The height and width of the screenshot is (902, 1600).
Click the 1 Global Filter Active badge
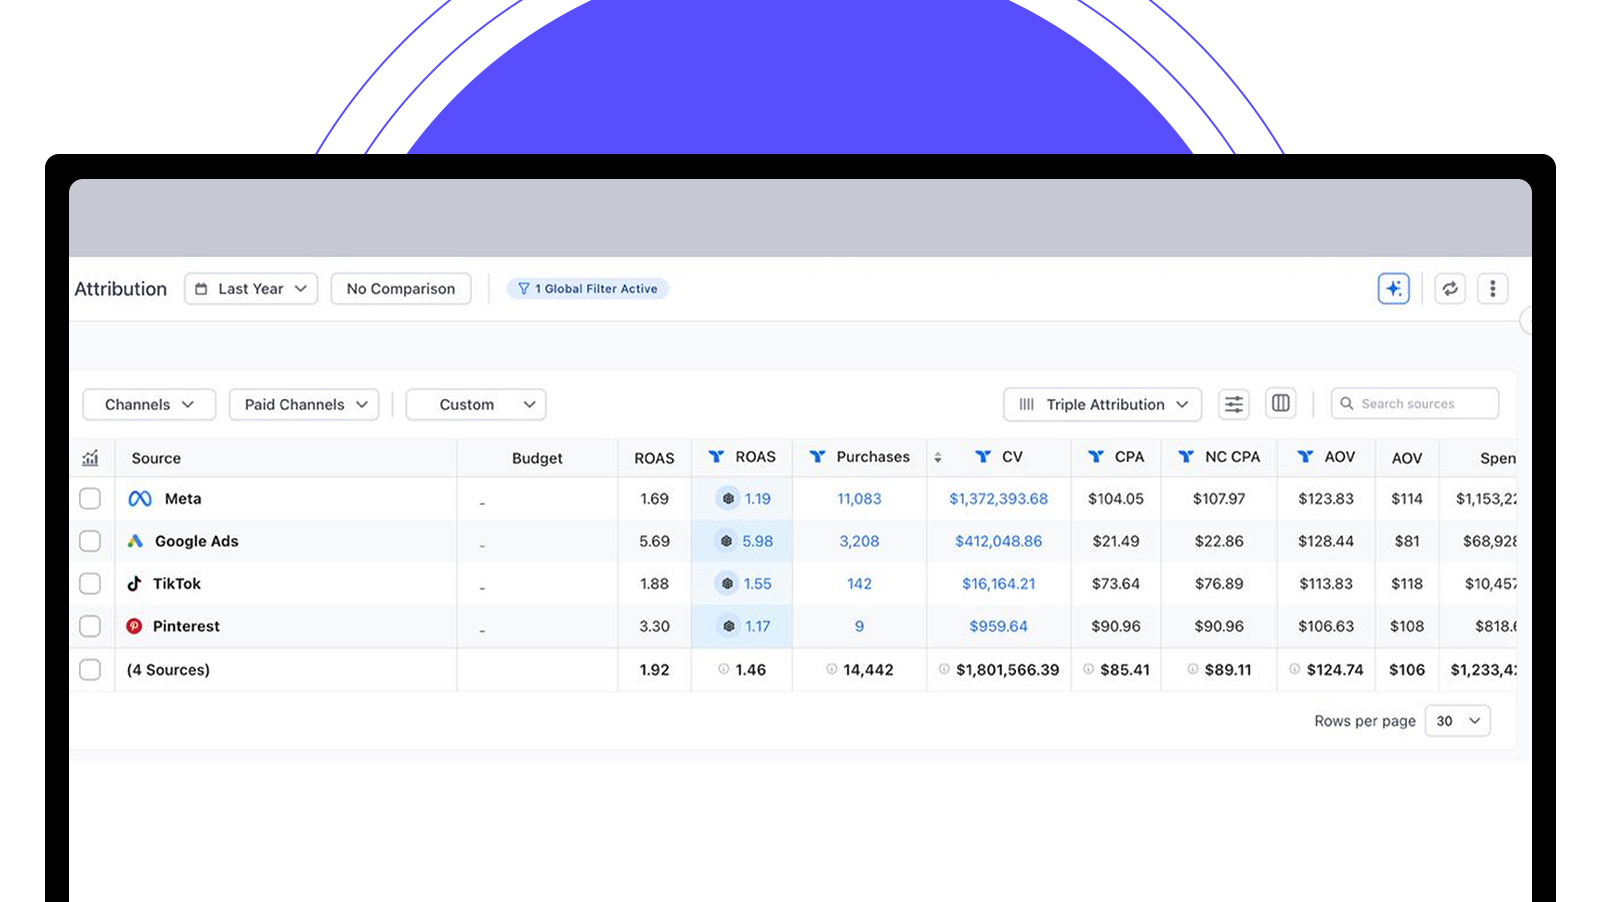(x=588, y=289)
